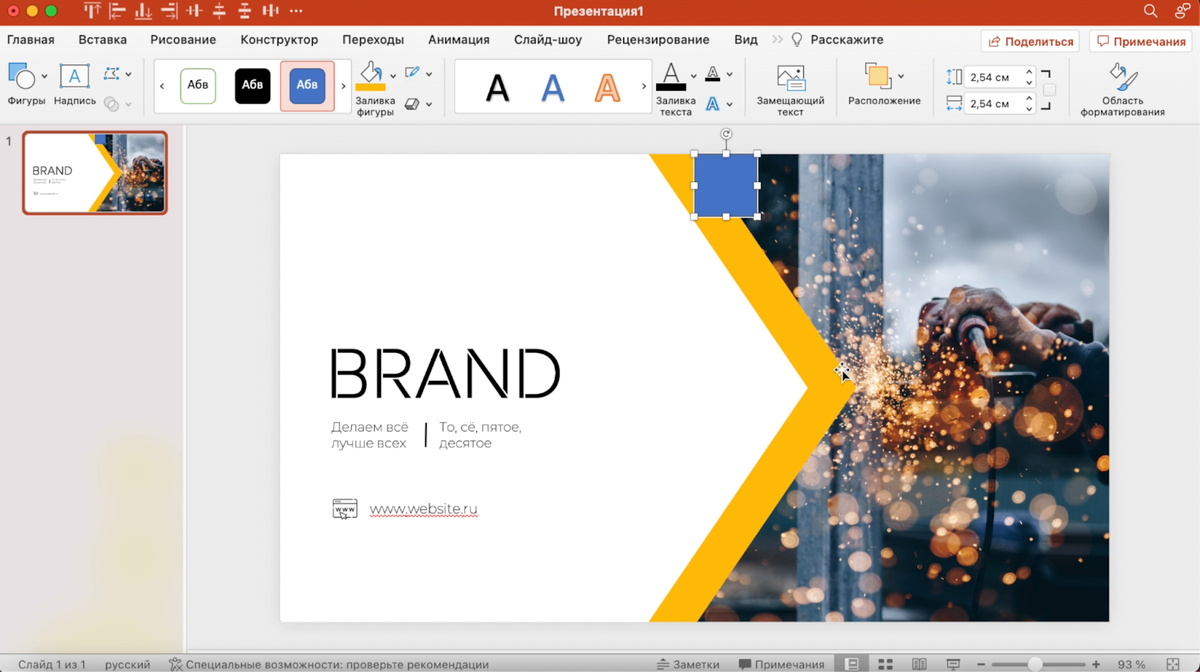Click the text effects blue A icon
The height and width of the screenshot is (672, 1200).
tap(712, 103)
